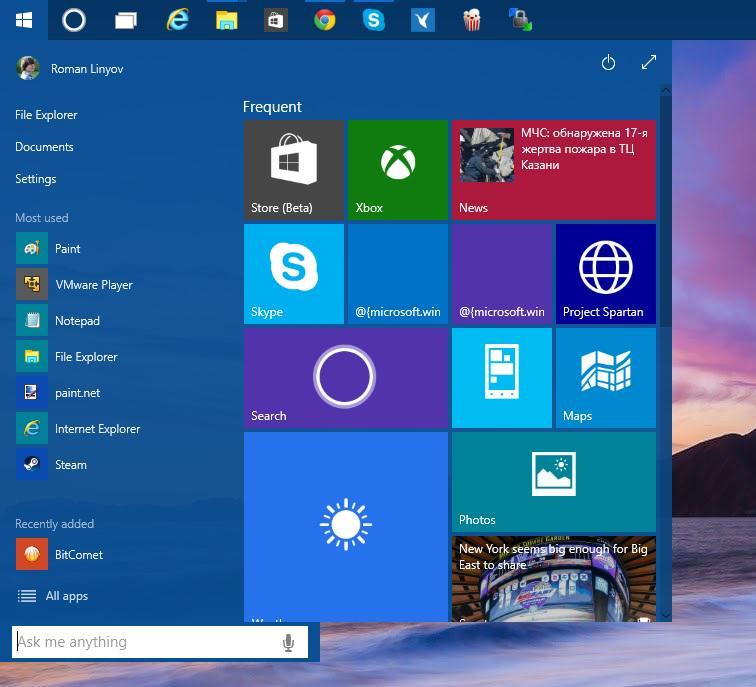The width and height of the screenshot is (756, 687).
Task: Open Skype from the taskbar
Action: 374,20
